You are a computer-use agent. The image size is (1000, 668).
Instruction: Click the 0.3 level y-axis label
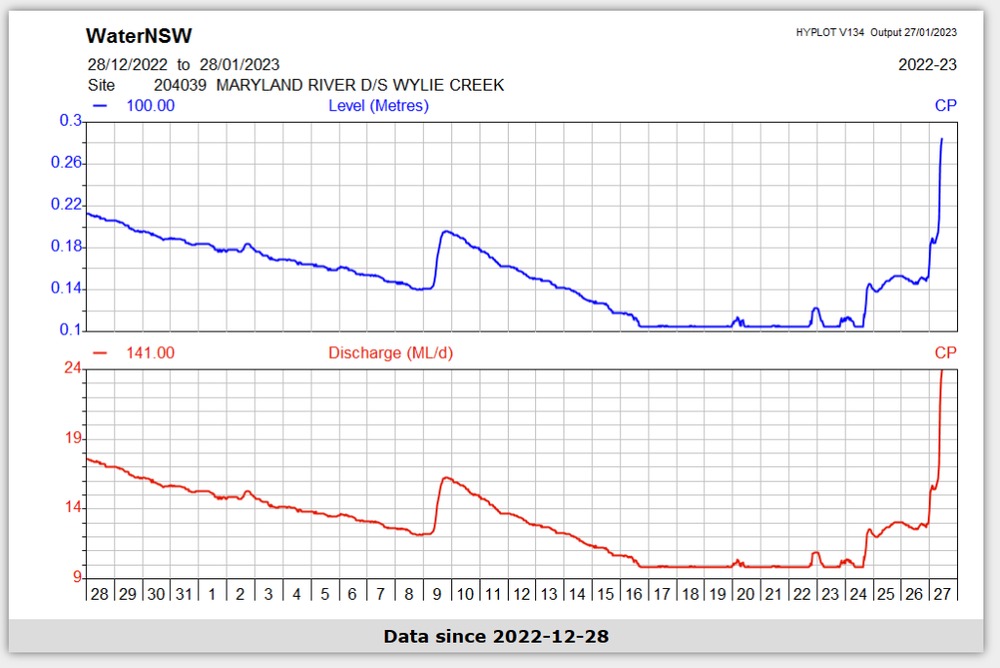(x=71, y=121)
